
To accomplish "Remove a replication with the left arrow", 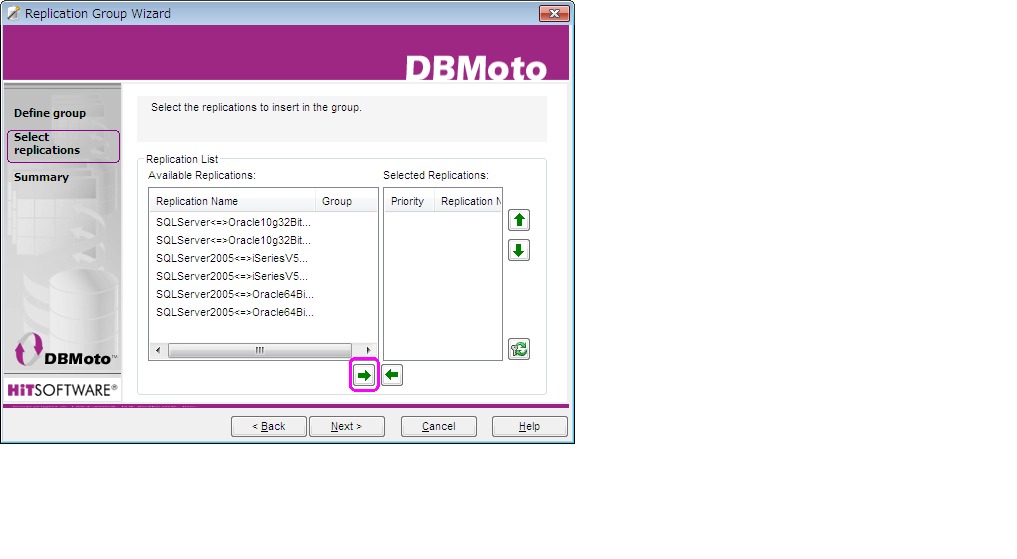I will pyautogui.click(x=392, y=375).
